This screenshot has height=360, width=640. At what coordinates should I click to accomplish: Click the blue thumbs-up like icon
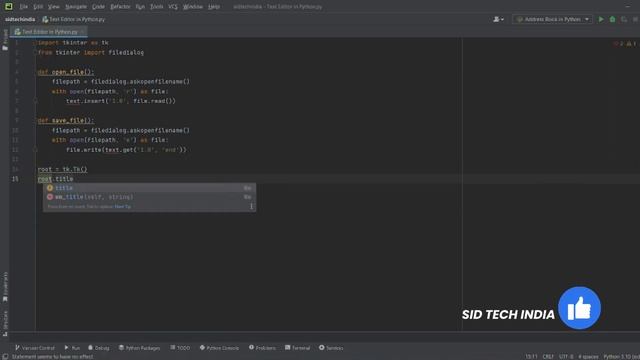tap(579, 308)
